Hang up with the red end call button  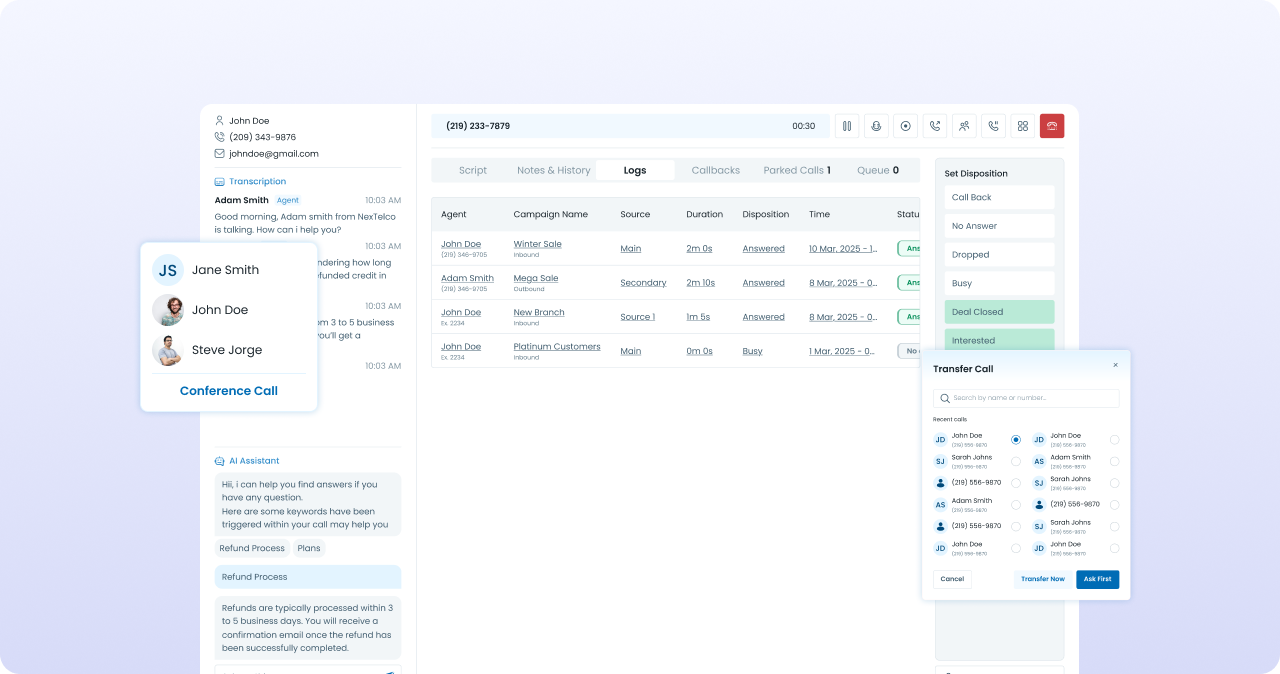(1052, 126)
